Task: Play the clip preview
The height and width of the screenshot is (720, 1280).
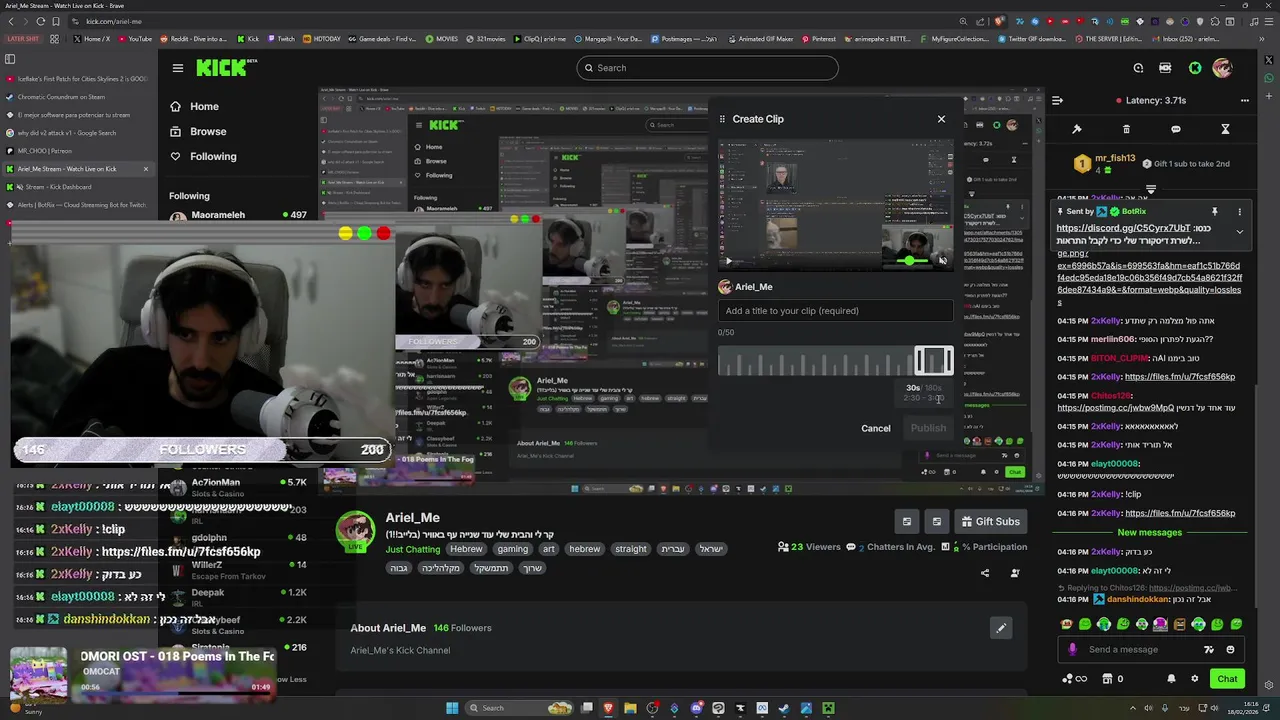Action: click(728, 261)
